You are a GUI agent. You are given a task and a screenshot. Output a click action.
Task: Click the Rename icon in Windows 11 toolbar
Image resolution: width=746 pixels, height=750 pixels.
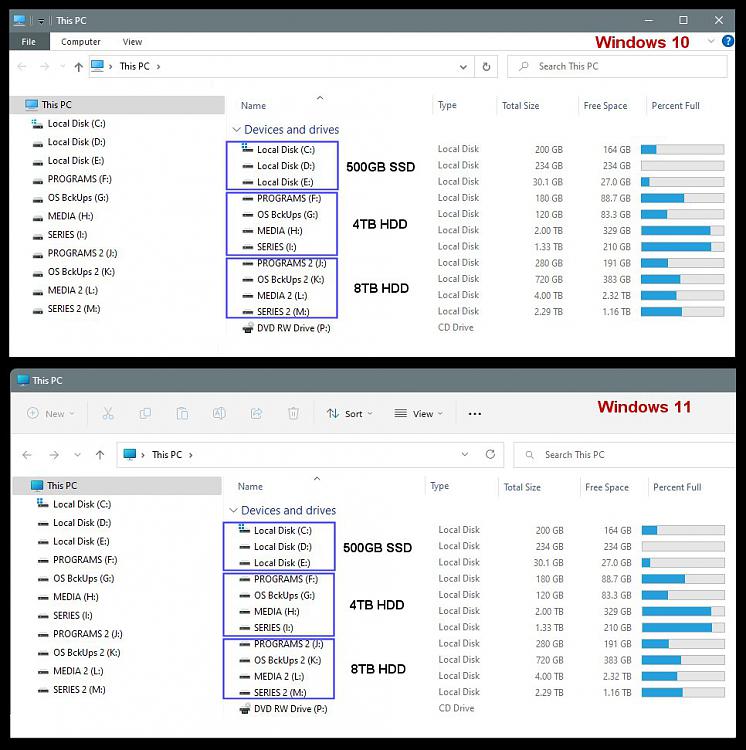[219, 414]
